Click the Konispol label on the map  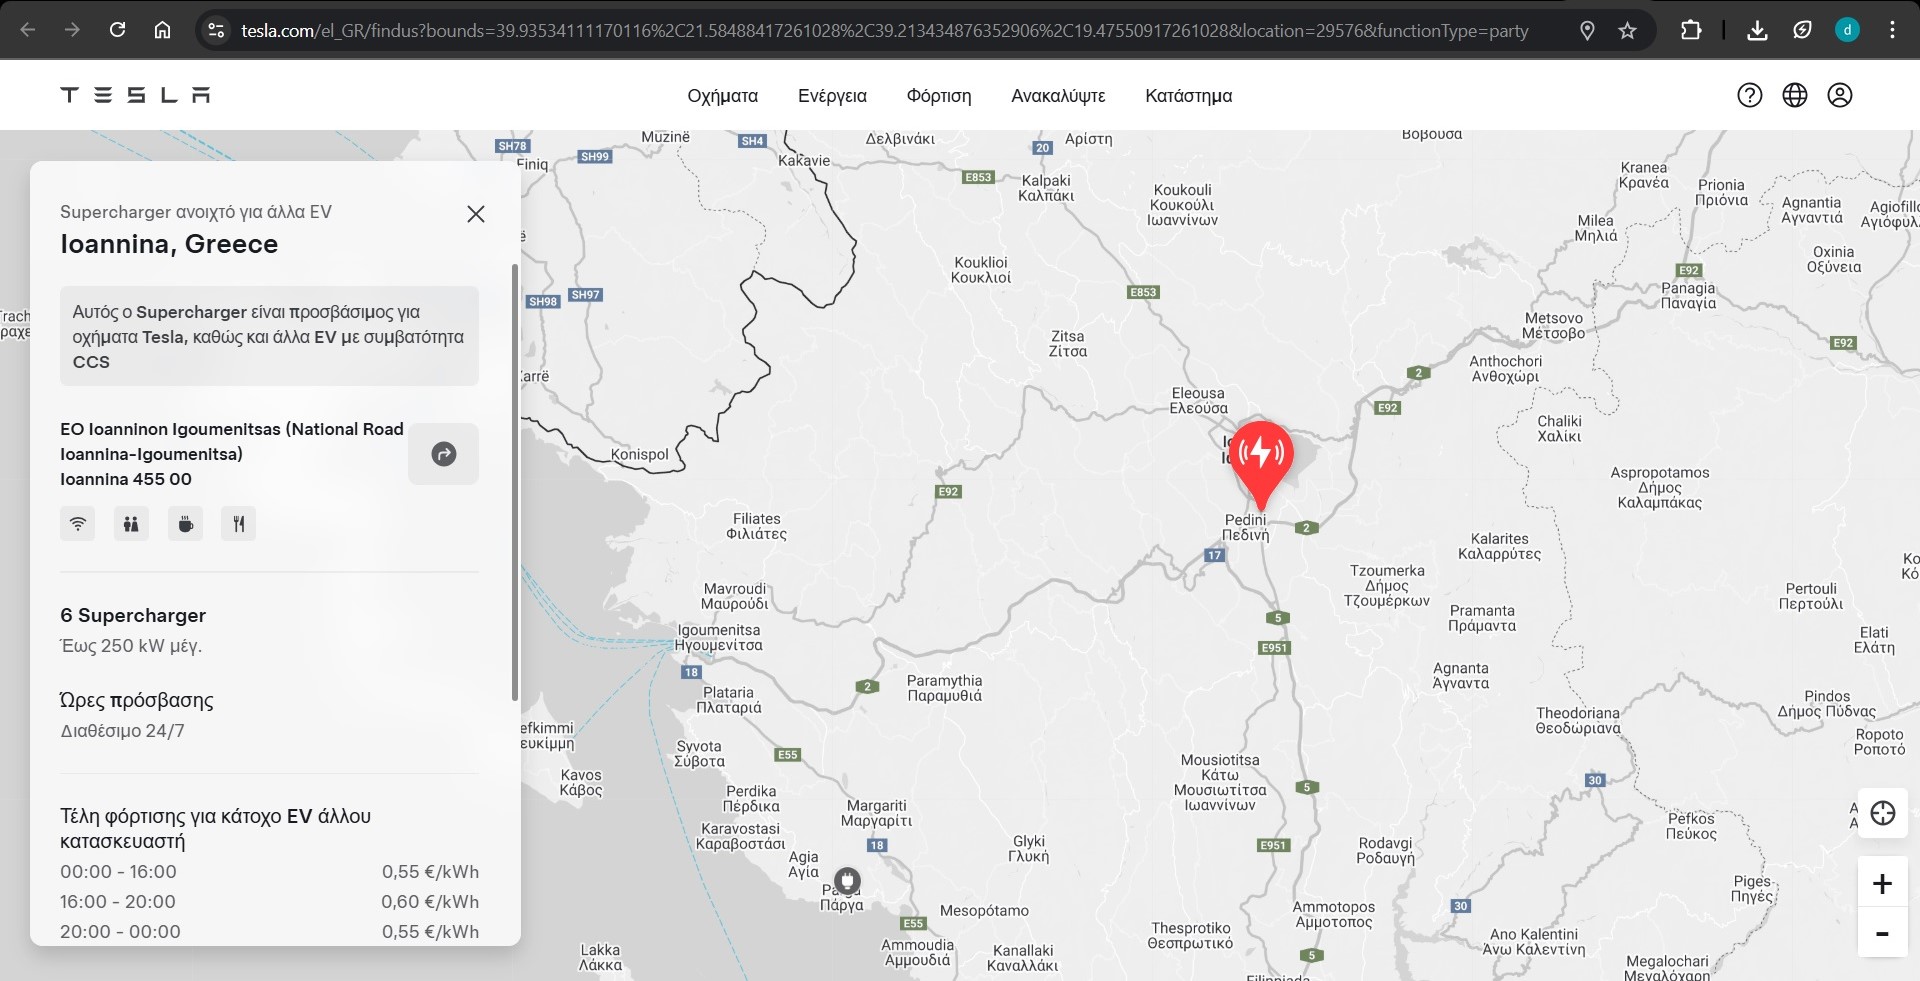[640, 454]
